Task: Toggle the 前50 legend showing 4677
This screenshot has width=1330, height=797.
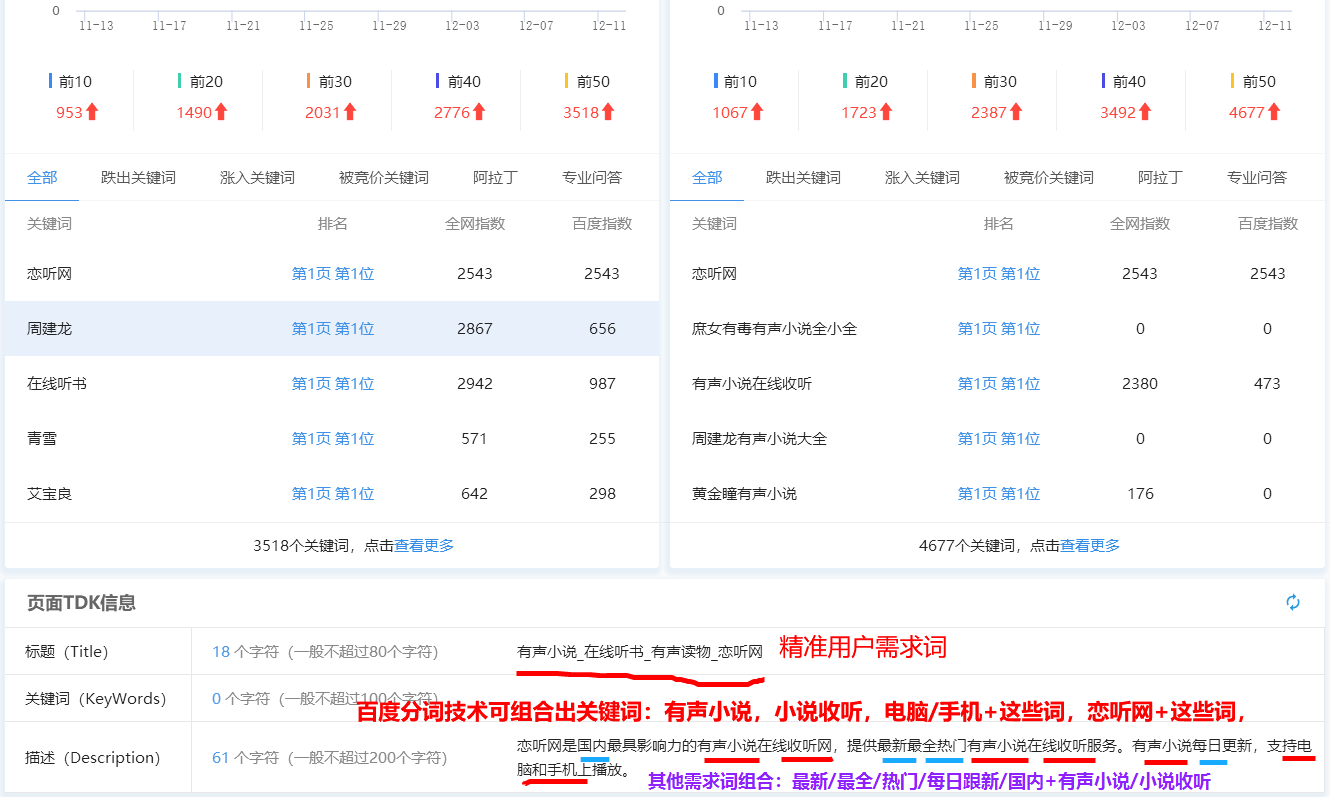Action: point(1252,82)
